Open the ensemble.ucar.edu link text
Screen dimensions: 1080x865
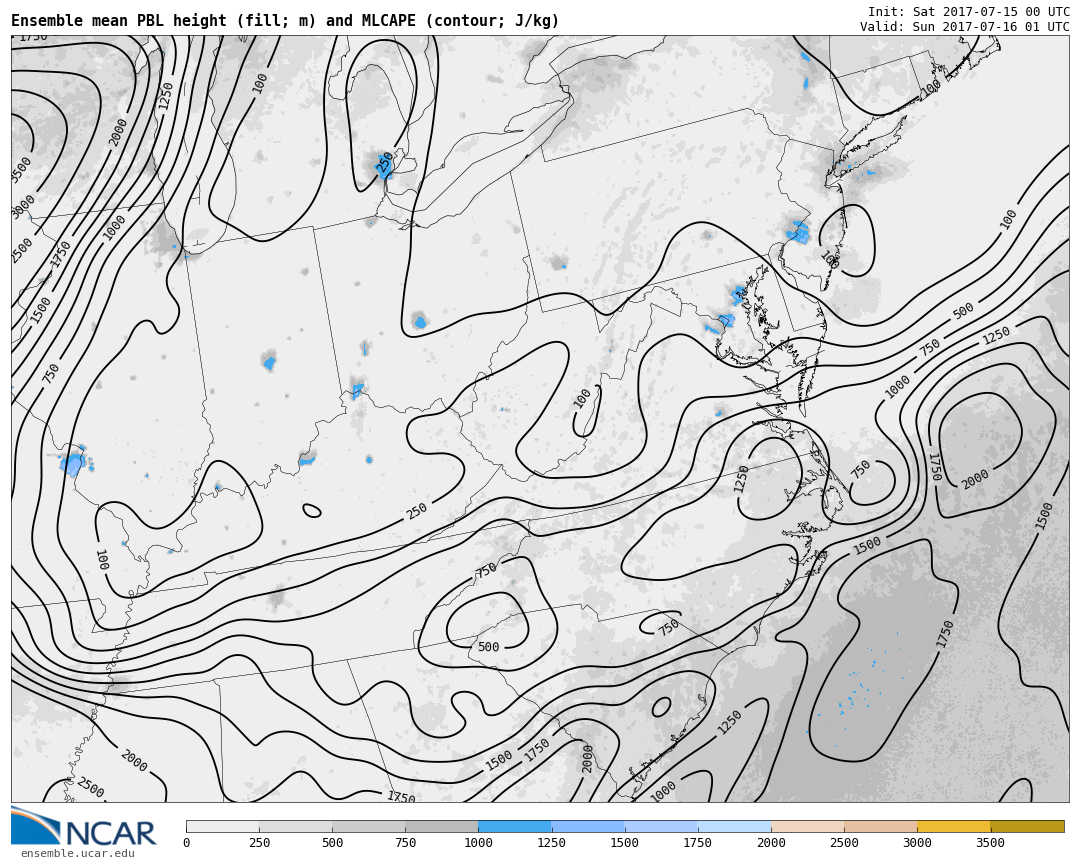point(77,854)
